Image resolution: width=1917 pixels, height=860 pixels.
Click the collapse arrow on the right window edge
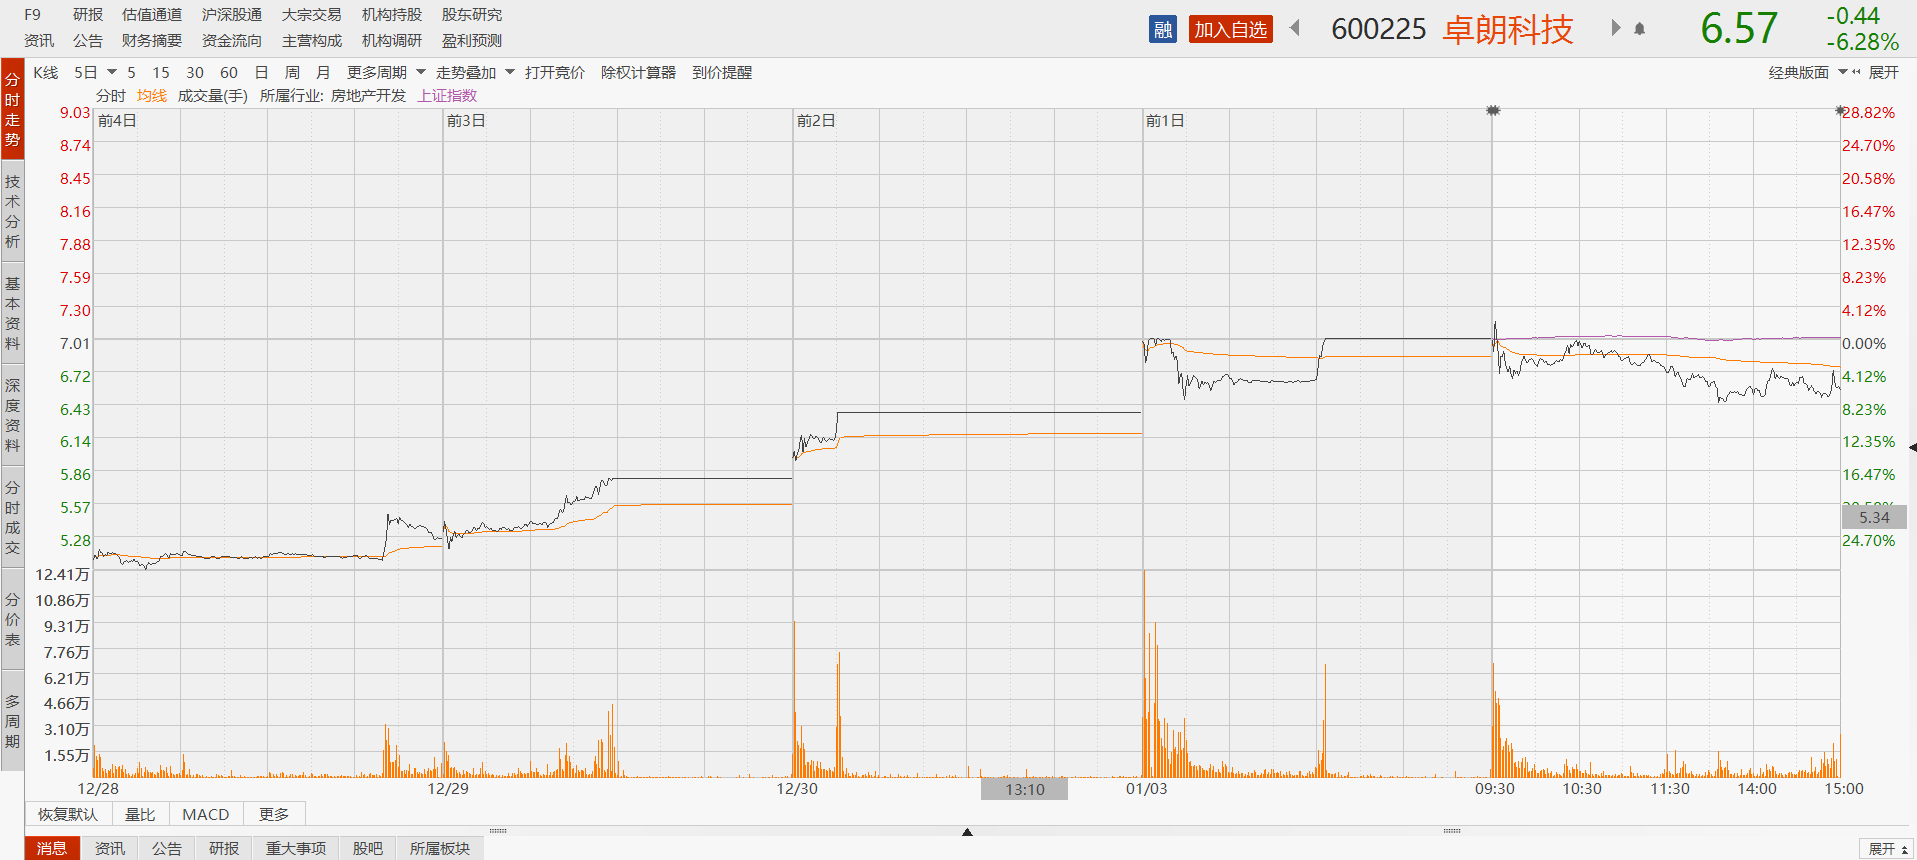pos(1912,447)
